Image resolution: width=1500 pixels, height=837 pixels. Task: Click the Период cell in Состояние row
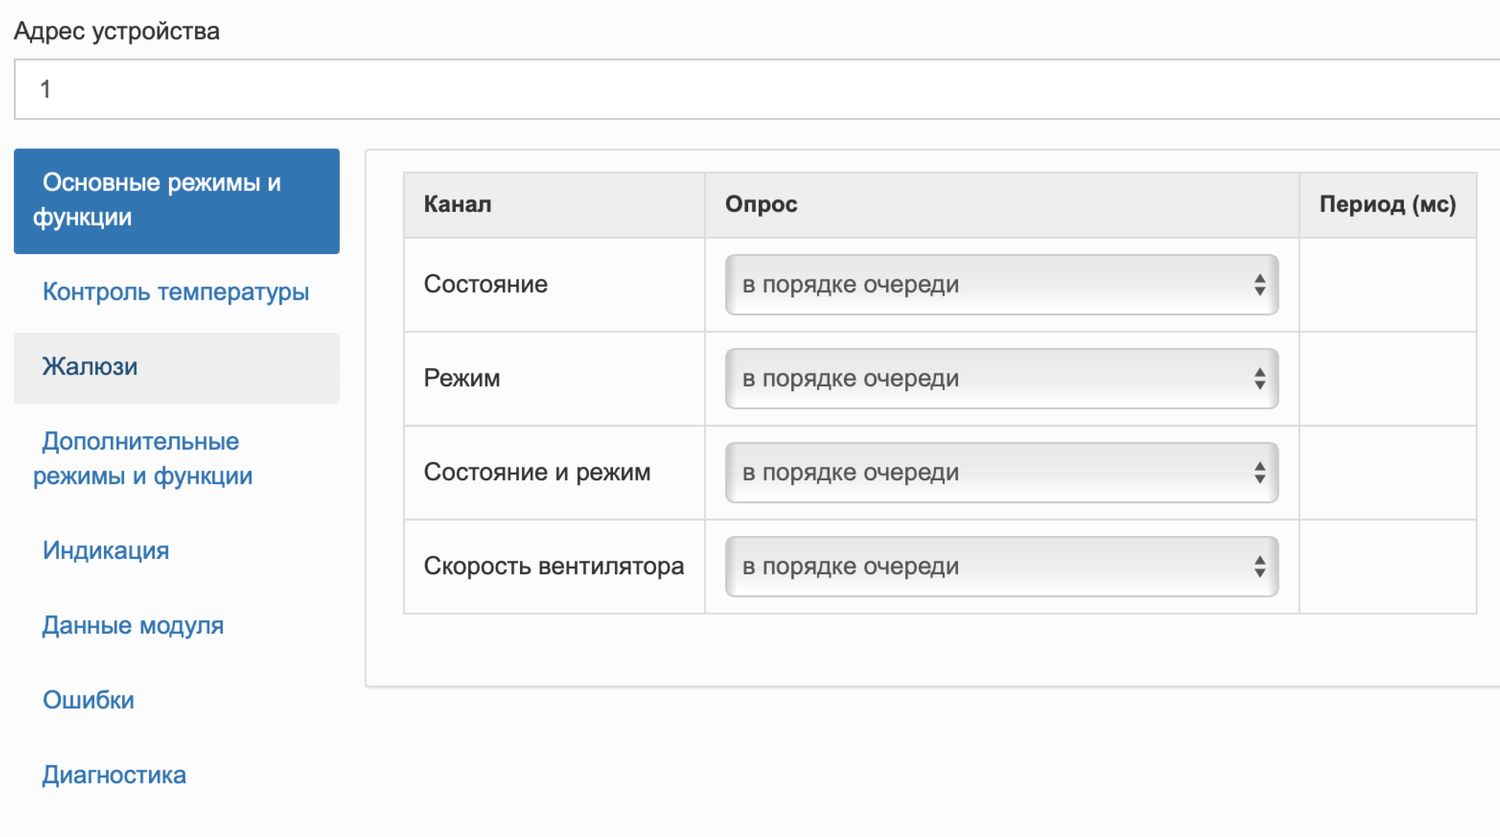pyautogui.click(x=1387, y=285)
